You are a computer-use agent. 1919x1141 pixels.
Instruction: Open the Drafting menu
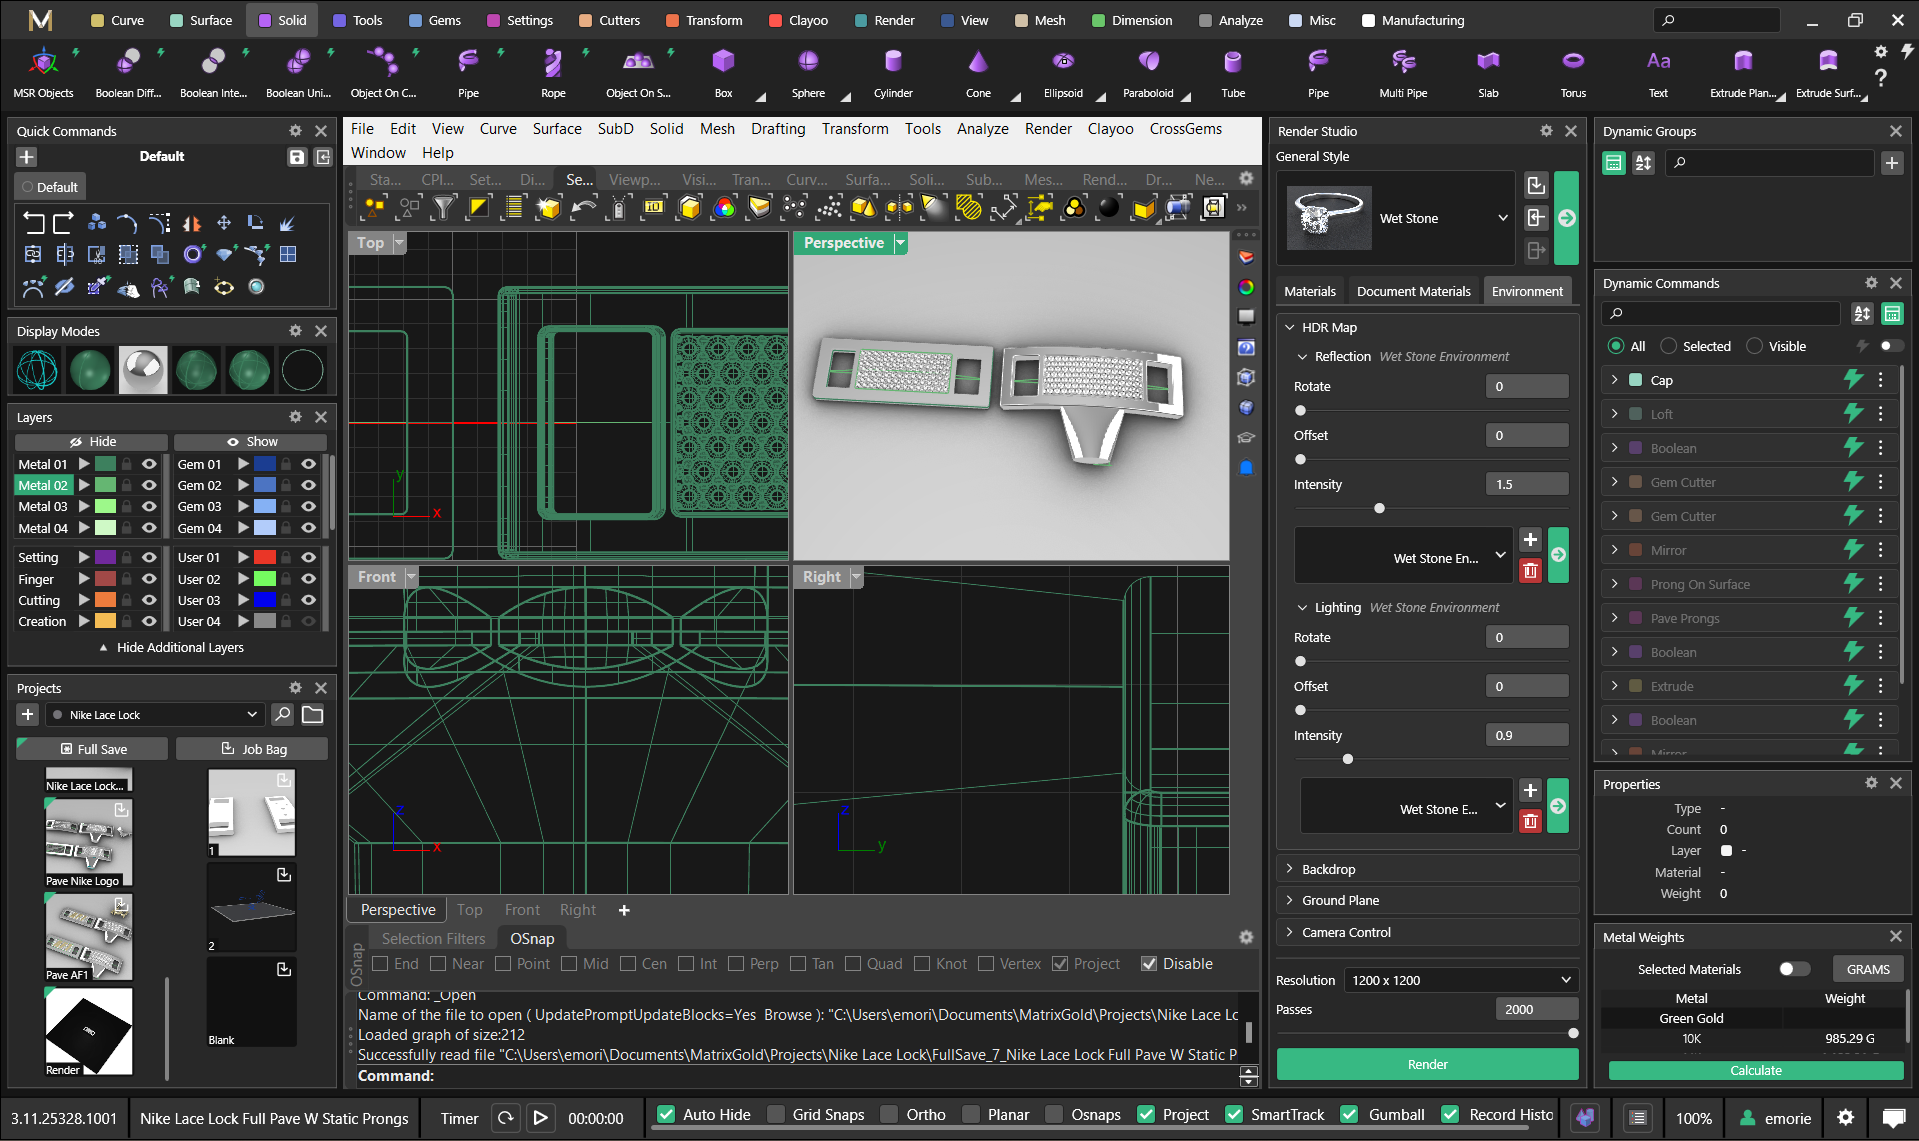[777, 129]
